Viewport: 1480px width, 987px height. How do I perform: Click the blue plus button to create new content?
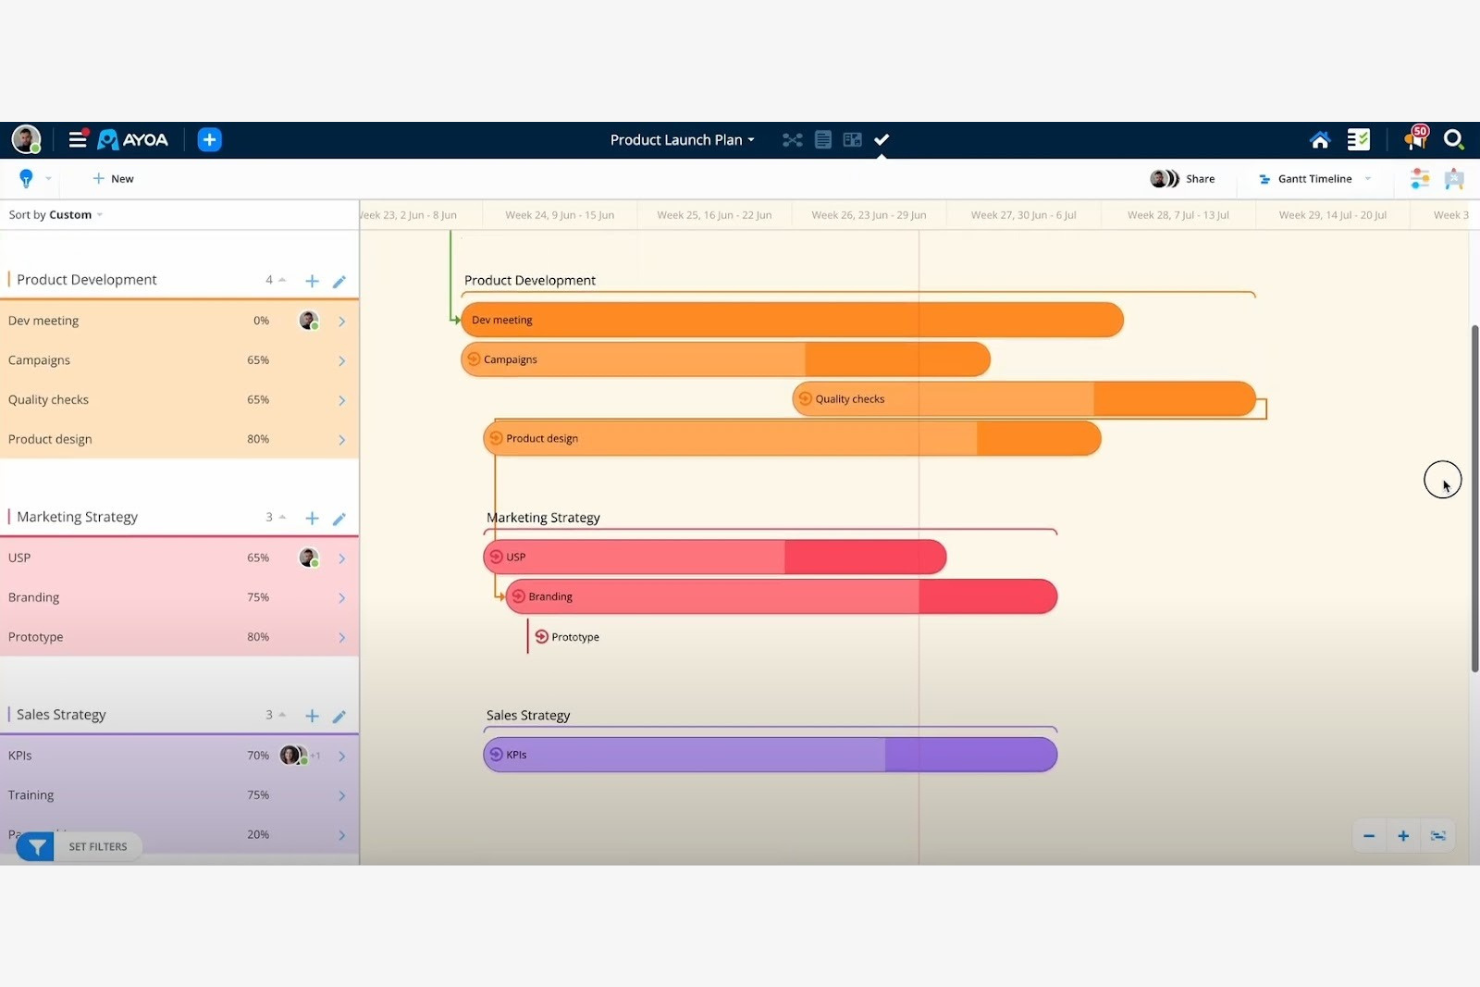coord(209,139)
